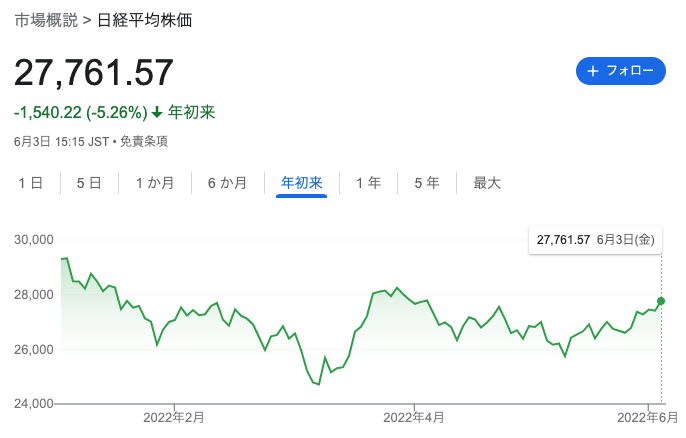
Task: Show the 5 年 range tab
Action: [x=427, y=183]
